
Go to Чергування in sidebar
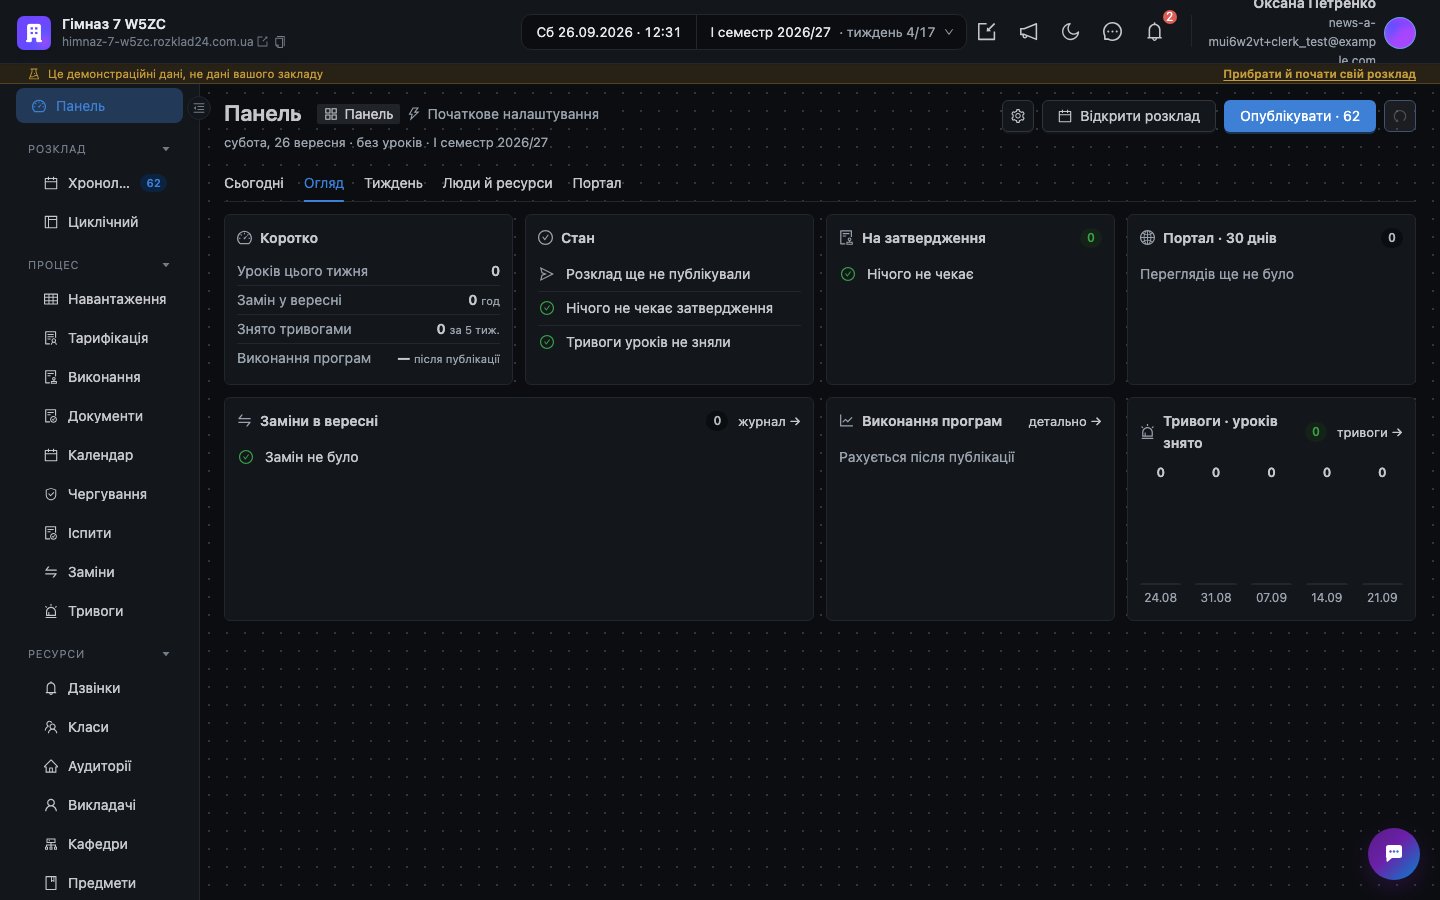(99, 494)
